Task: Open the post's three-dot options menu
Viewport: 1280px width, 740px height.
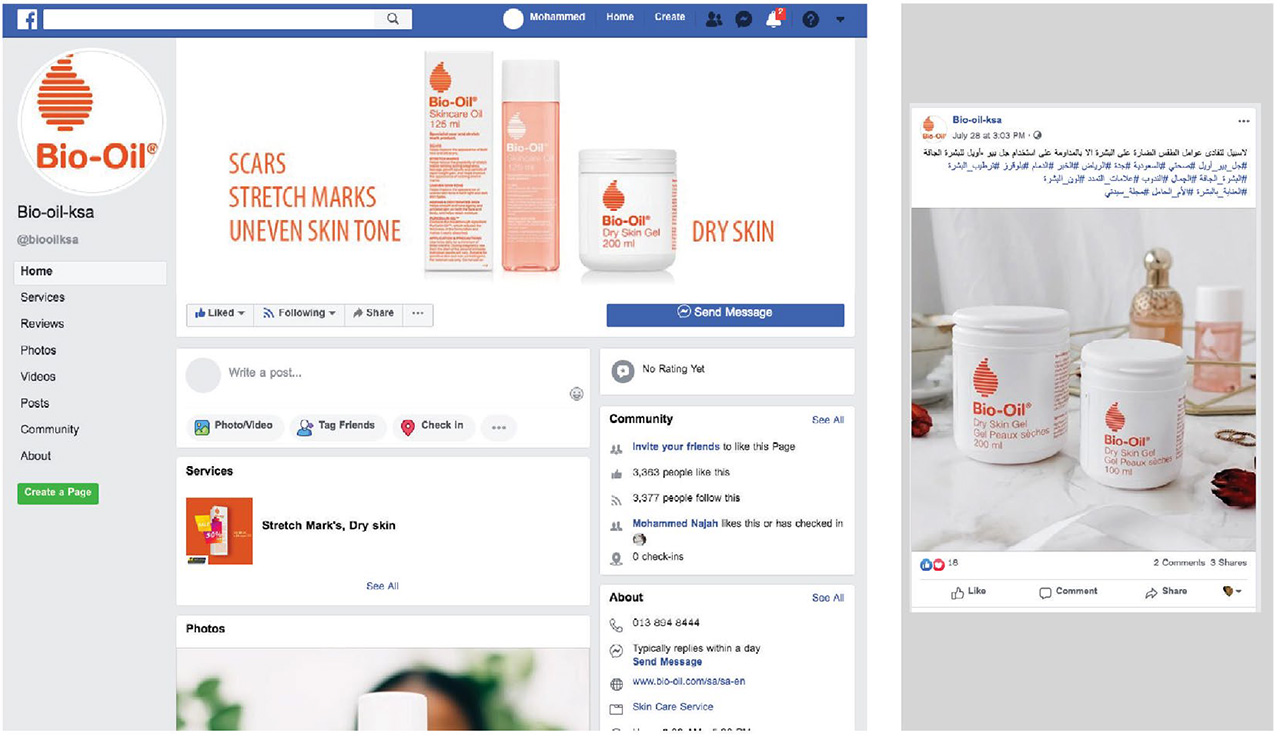Action: tap(1243, 121)
